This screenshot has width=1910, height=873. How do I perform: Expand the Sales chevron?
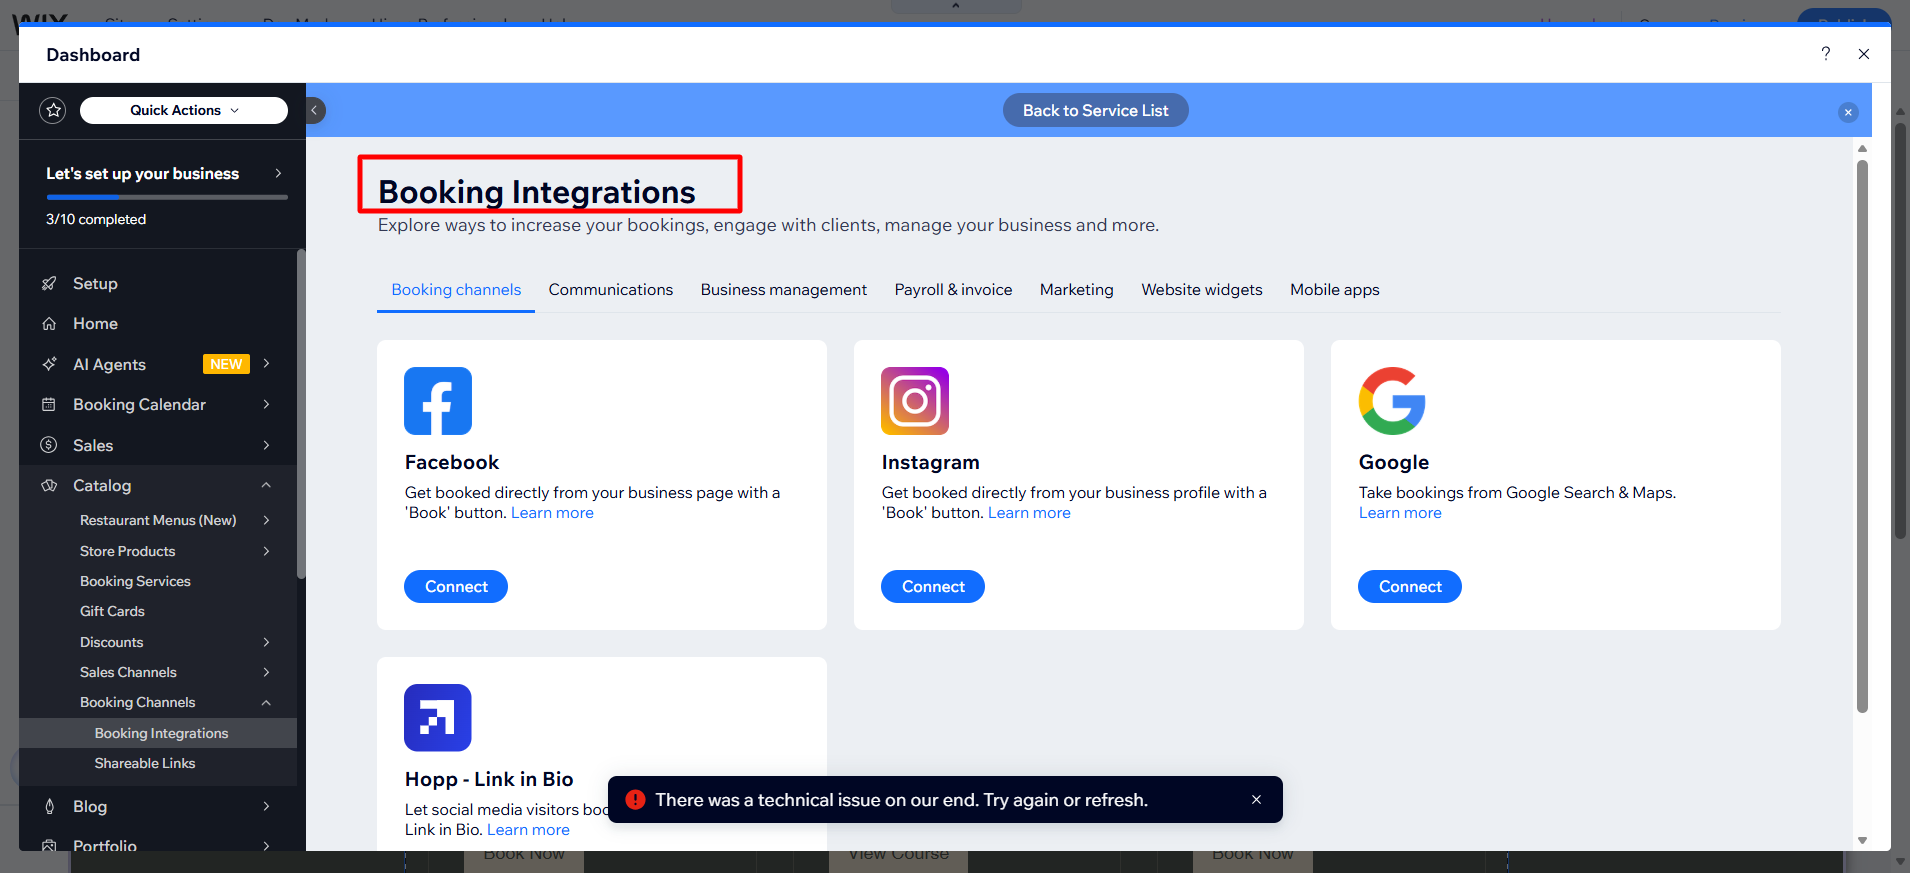point(267,445)
